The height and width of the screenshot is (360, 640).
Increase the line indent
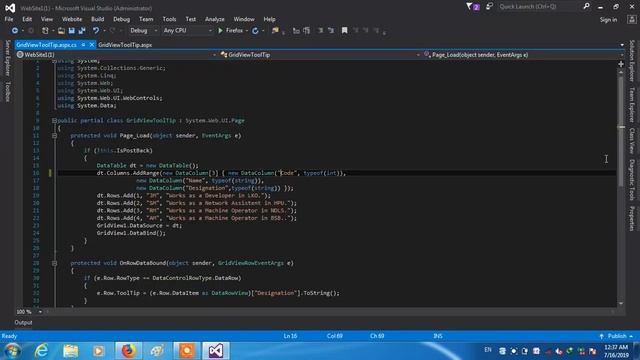331,31
